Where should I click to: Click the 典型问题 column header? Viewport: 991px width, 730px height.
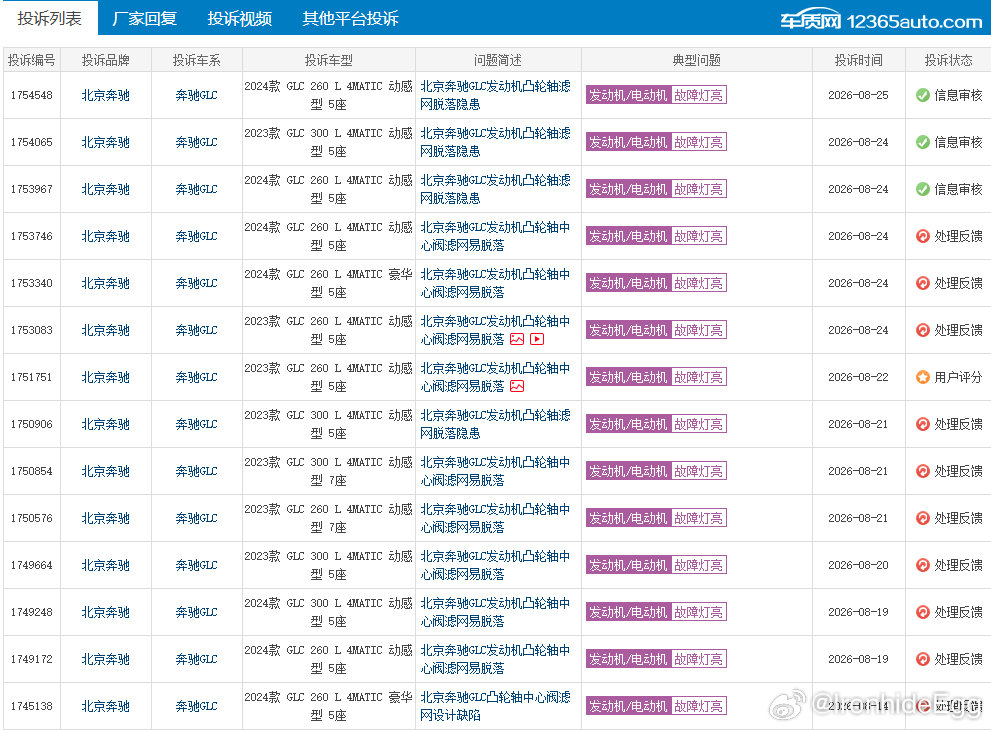coord(696,60)
